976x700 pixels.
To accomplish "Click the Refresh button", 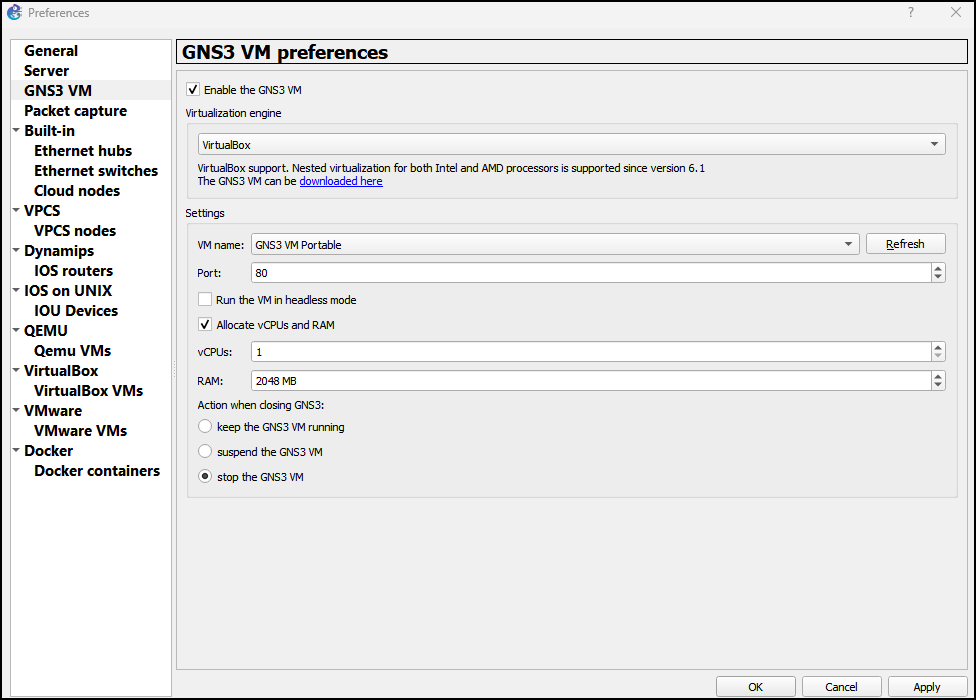I will (x=906, y=244).
